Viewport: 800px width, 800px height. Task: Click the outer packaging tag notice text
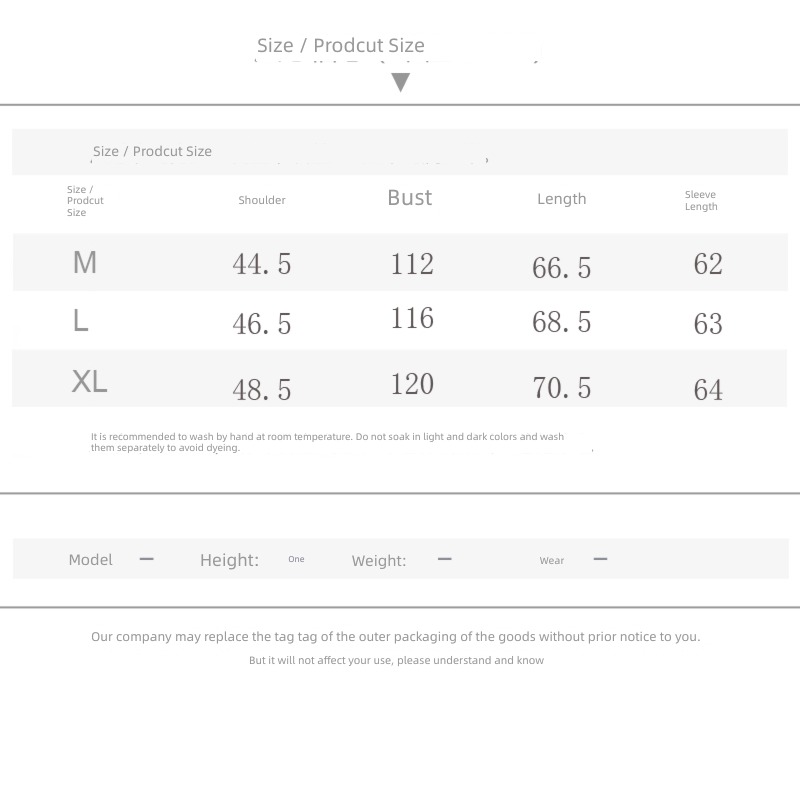tap(395, 637)
